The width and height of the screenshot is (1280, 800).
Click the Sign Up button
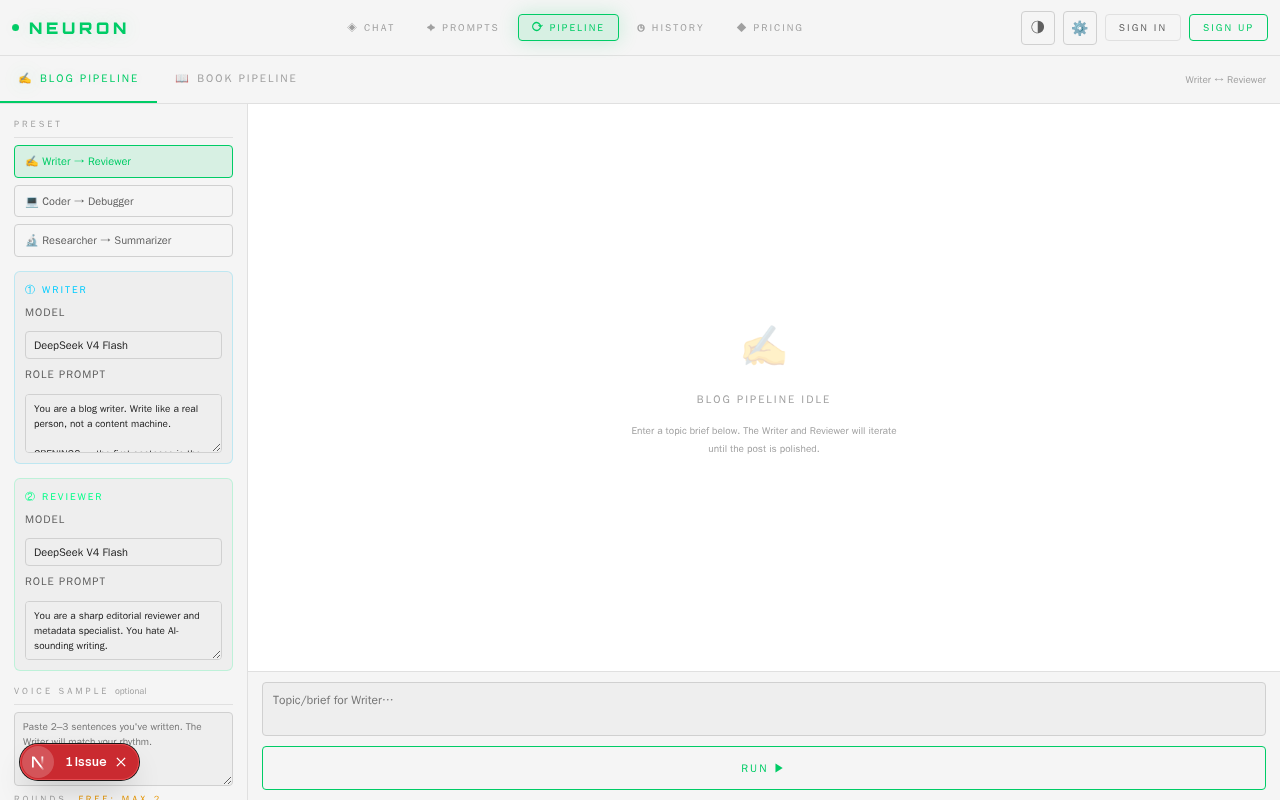pyautogui.click(x=1228, y=28)
